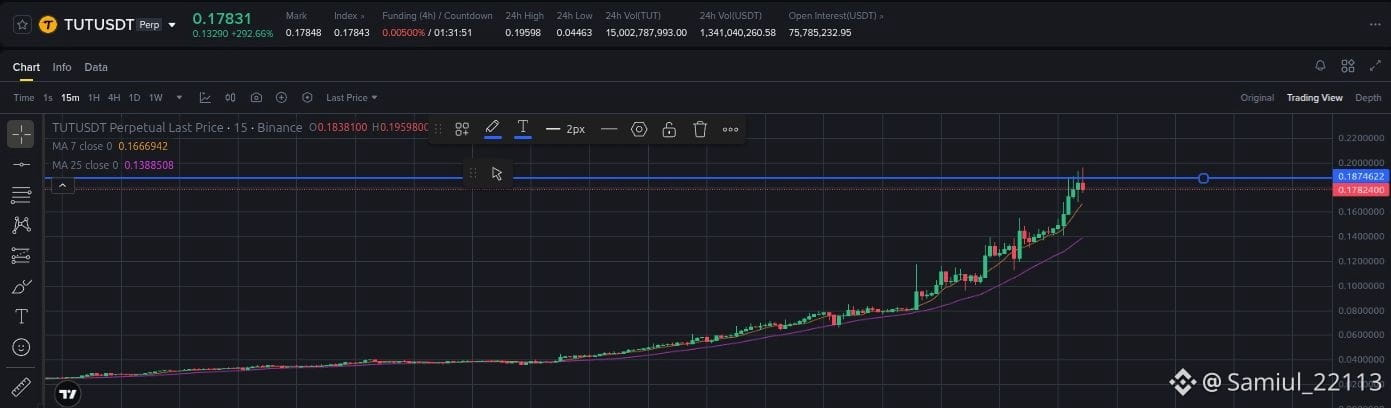
Task: Expand chart to fullscreen
Action: click(x=1374, y=66)
